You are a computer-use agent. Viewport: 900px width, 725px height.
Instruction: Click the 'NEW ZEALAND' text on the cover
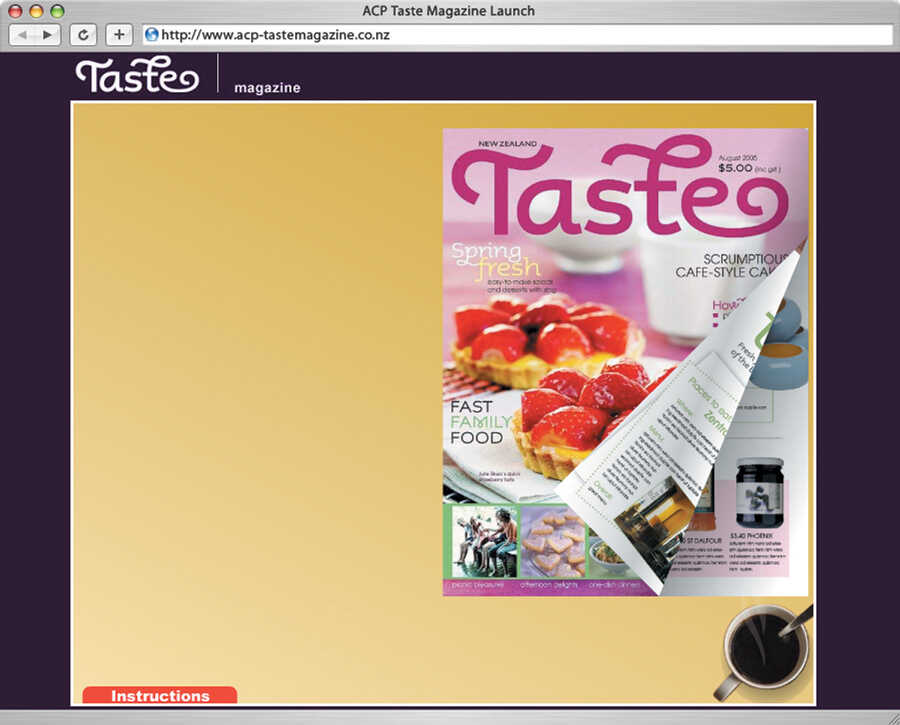[x=507, y=144]
